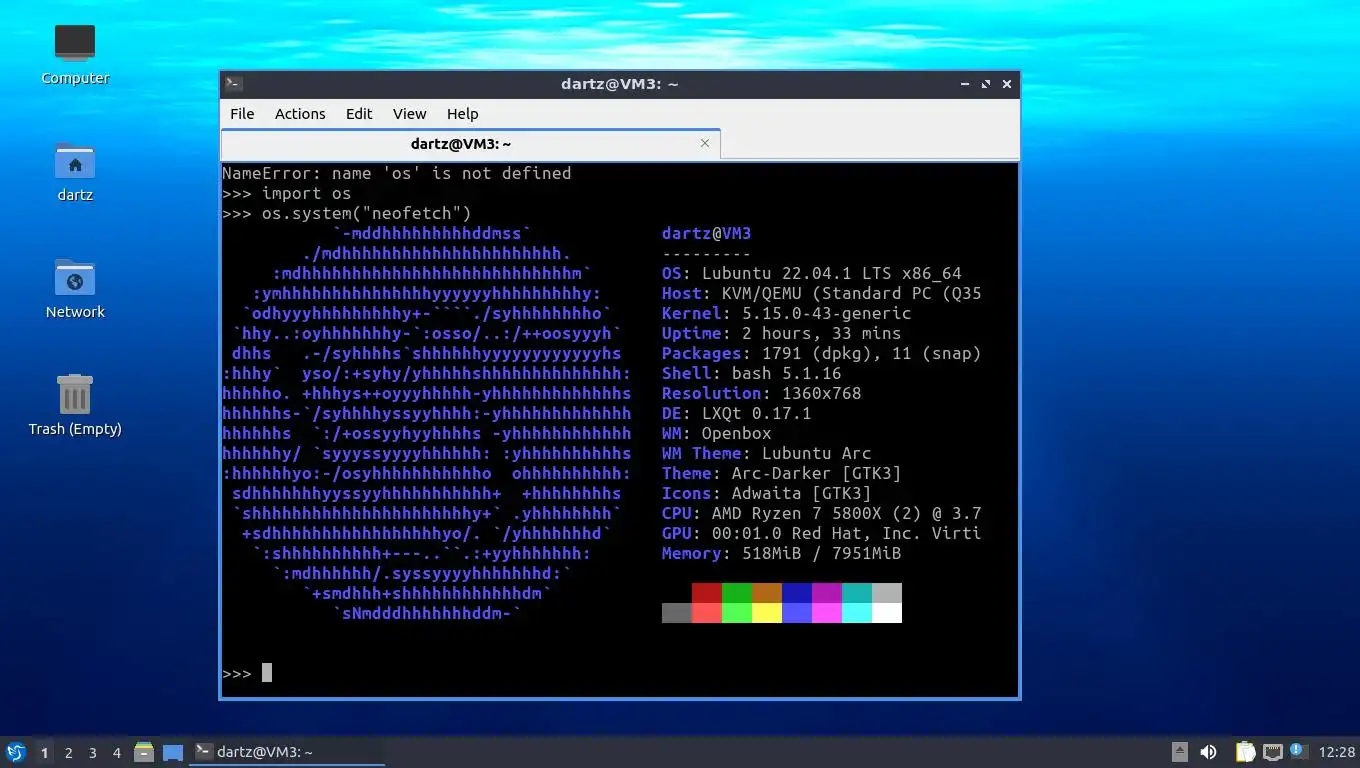Open the Help menu
Viewport: 1360px width, 768px height.
pyautogui.click(x=462, y=114)
